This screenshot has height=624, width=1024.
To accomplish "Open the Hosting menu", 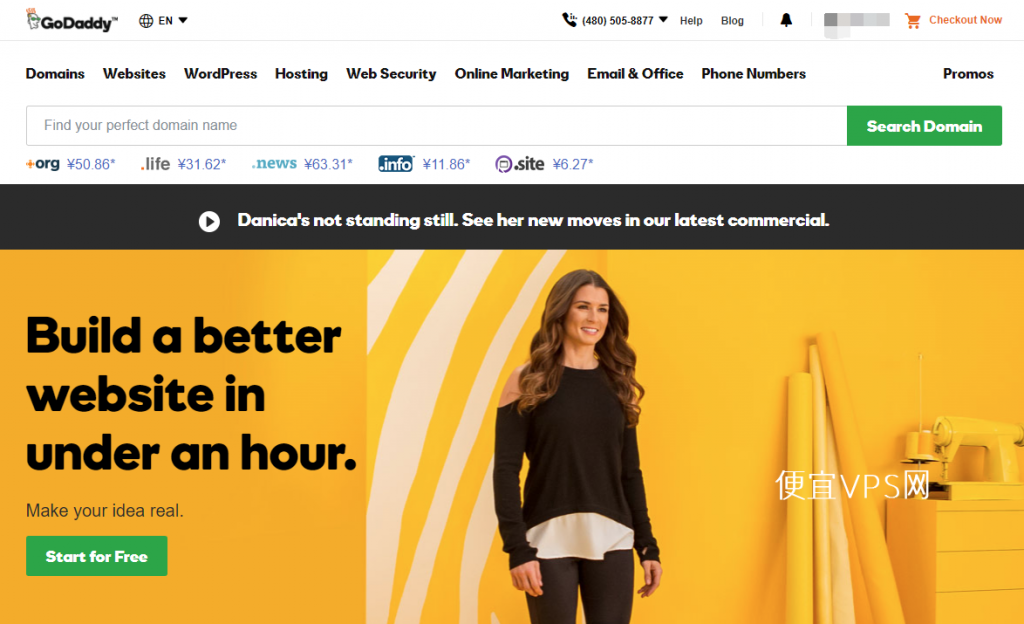I will [301, 74].
